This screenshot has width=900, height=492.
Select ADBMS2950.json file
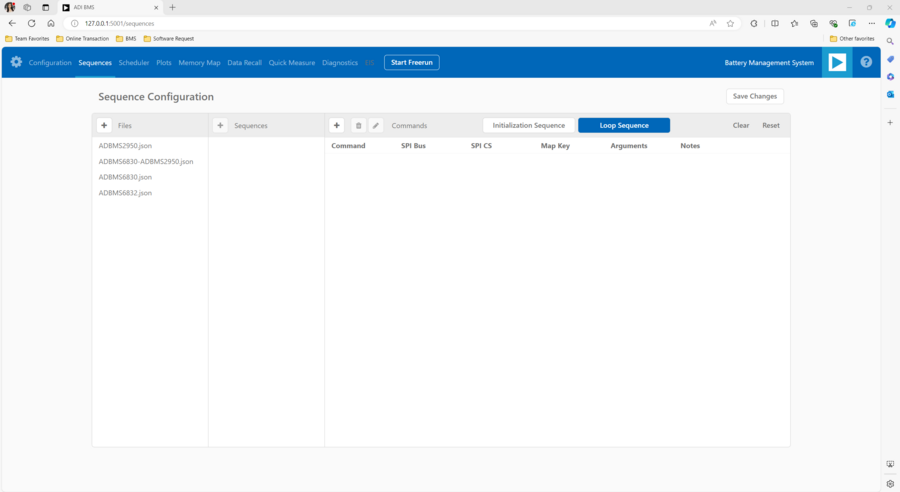125,146
